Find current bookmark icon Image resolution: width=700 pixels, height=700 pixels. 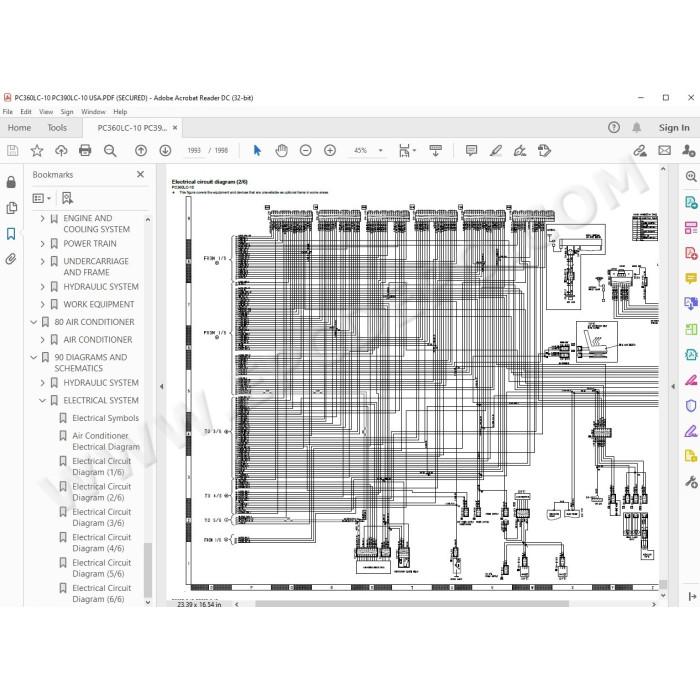click(x=67, y=198)
